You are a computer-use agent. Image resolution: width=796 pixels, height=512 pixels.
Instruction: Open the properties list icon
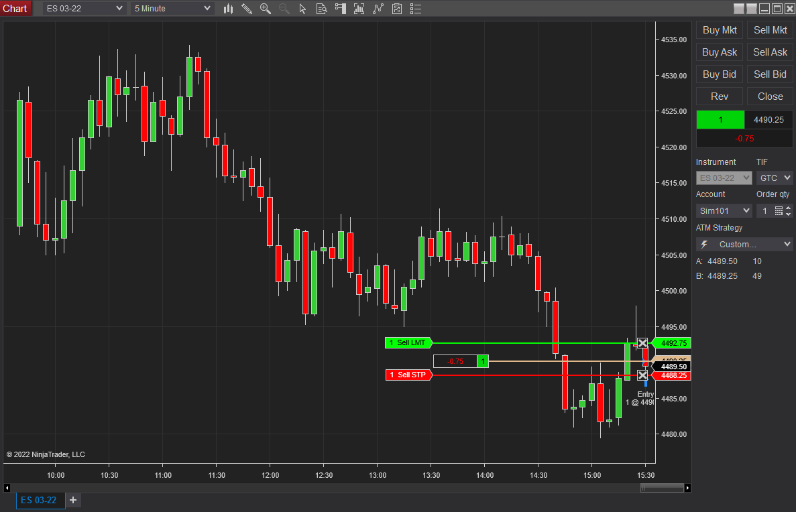pos(416,9)
